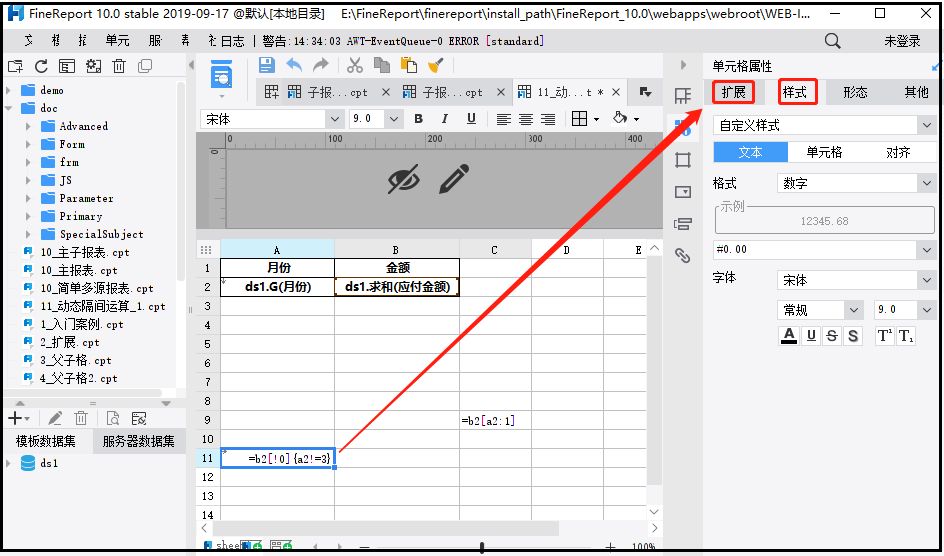Image resolution: width=944 pixels, height=556 pixels.
Task: Edit selected dataset with pencil icon
Action: coord(55,418)
